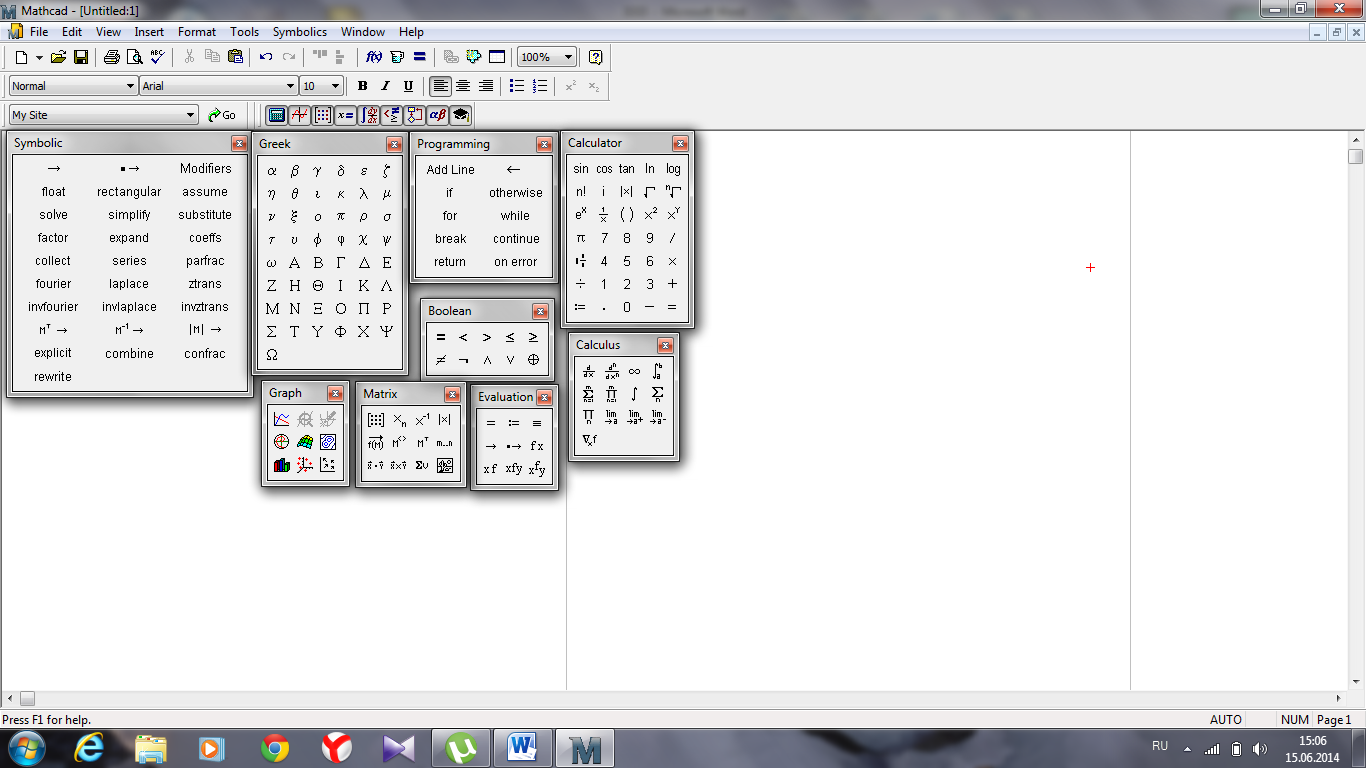Undo the last action
The image size is (1366, 768).
(266, 57)
